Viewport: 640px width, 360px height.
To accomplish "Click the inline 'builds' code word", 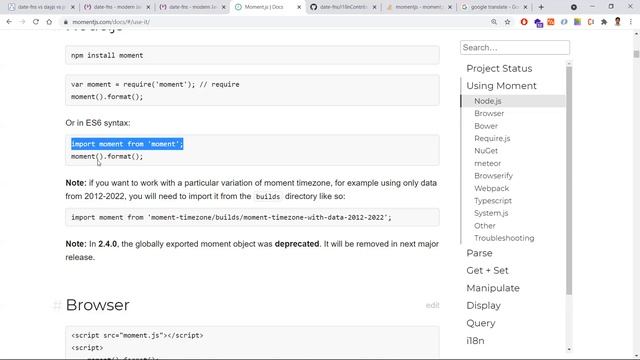I will 268,196.
